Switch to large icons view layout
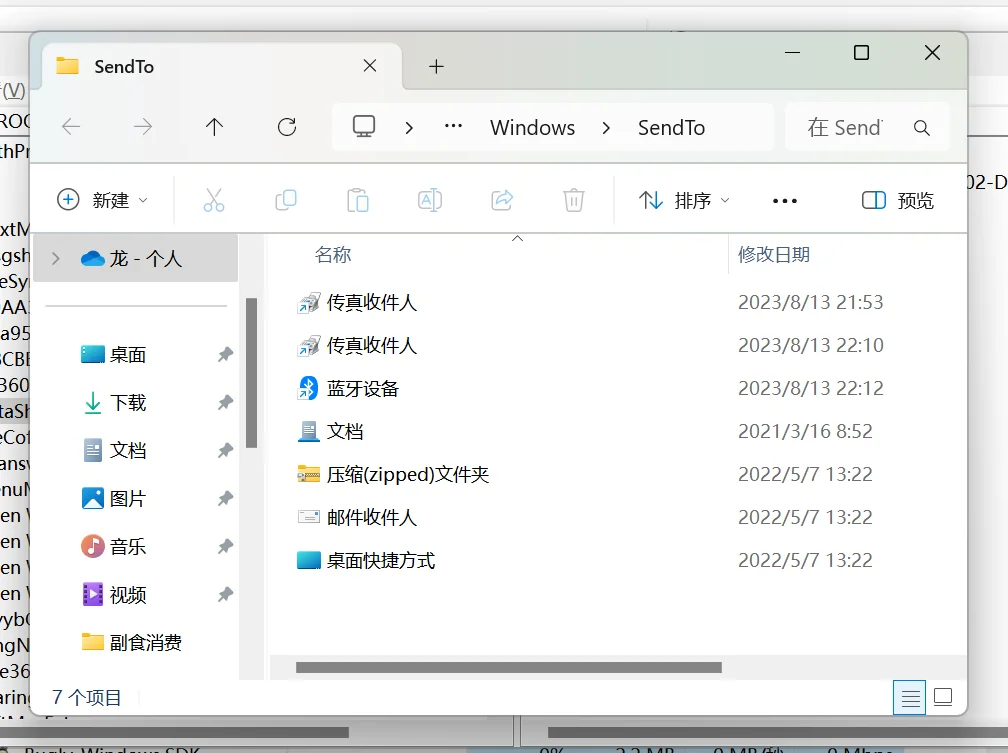The image size is (1008, 753). point(943,697)
